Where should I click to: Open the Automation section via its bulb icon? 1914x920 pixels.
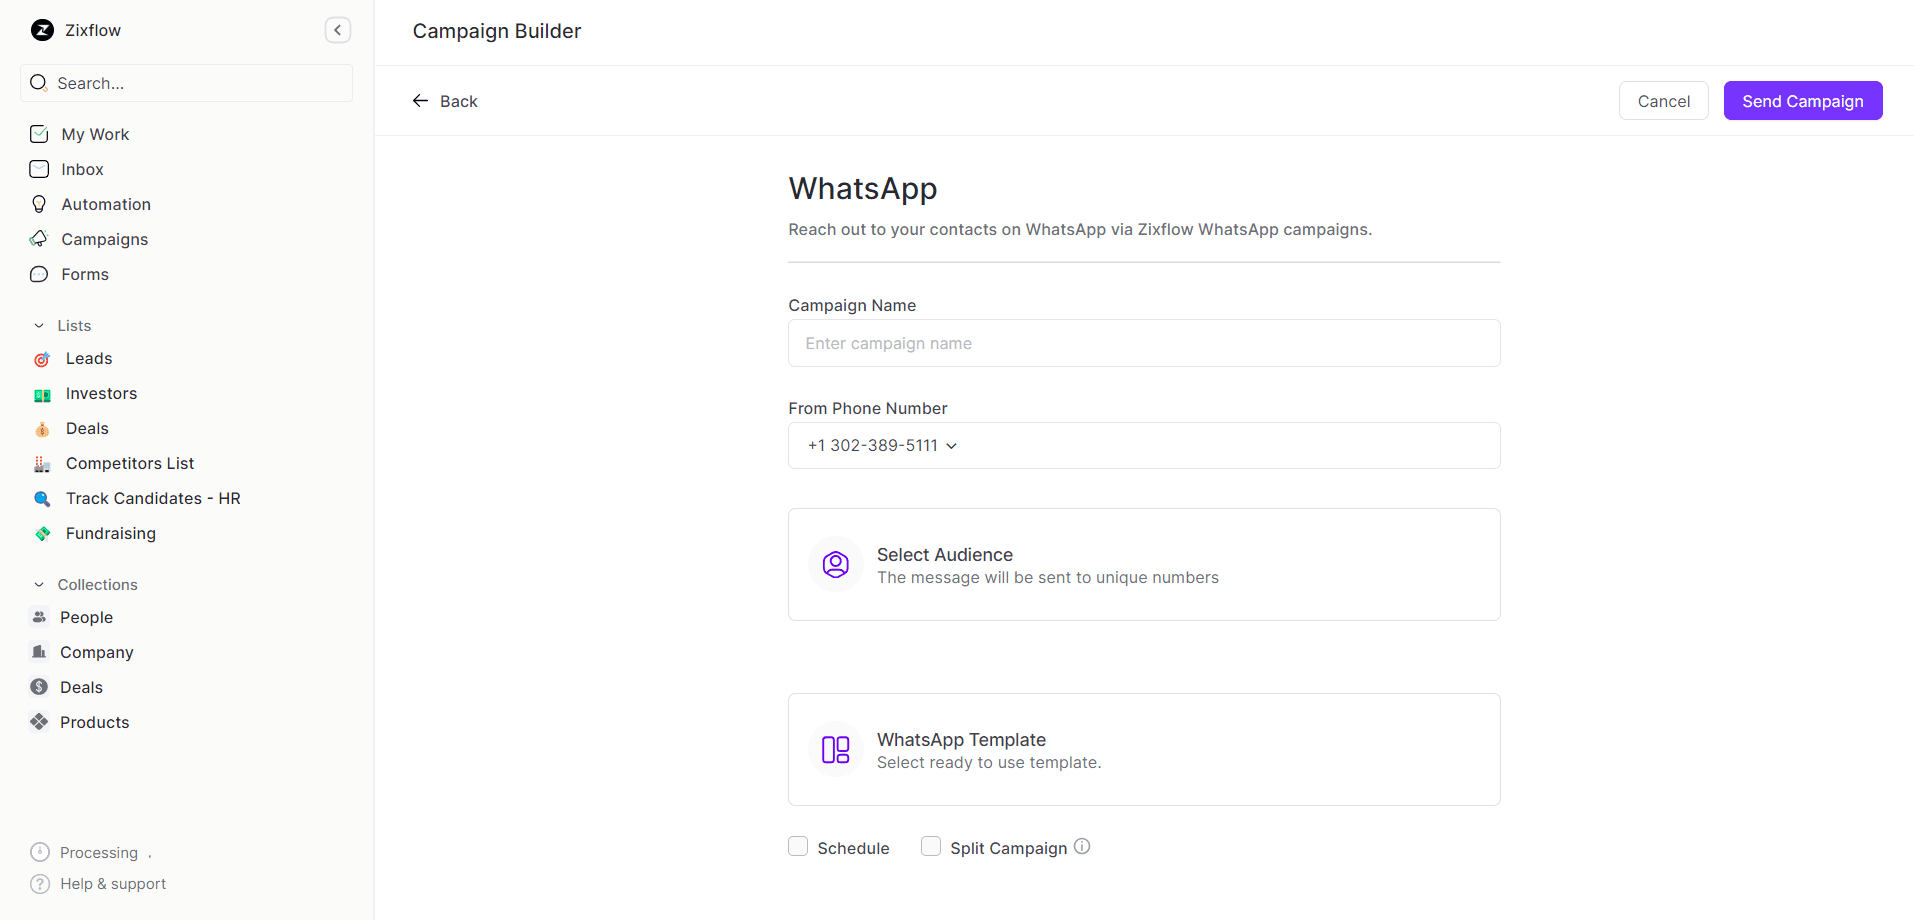[x=38, y=204]
